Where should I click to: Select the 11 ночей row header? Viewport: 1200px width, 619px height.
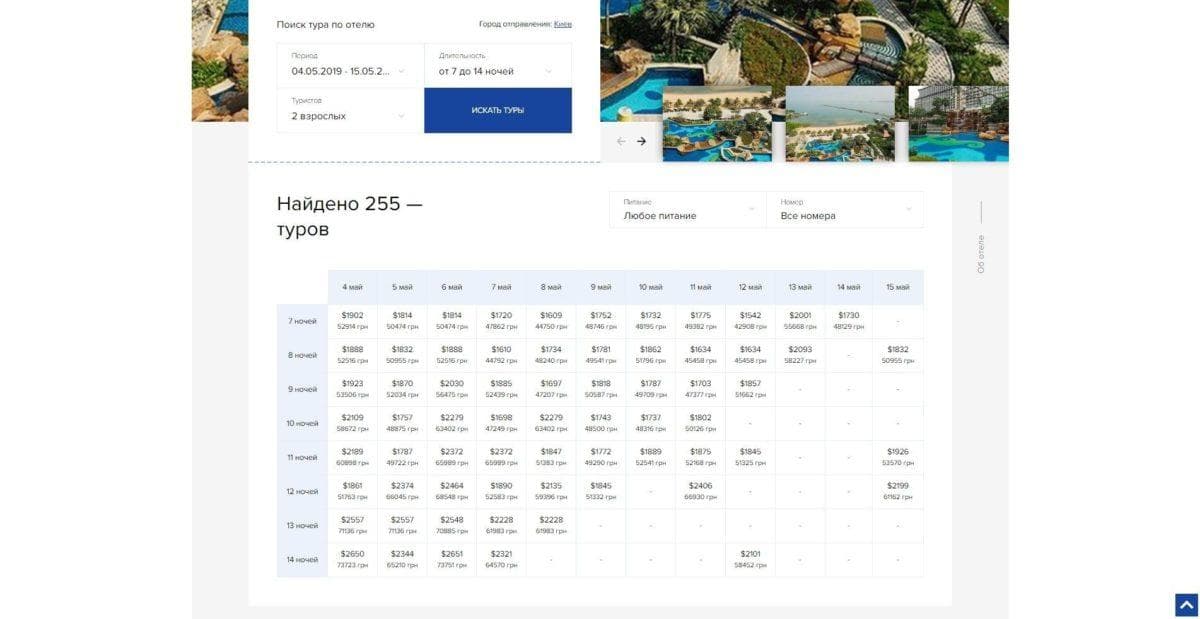(x=302, y=457)
